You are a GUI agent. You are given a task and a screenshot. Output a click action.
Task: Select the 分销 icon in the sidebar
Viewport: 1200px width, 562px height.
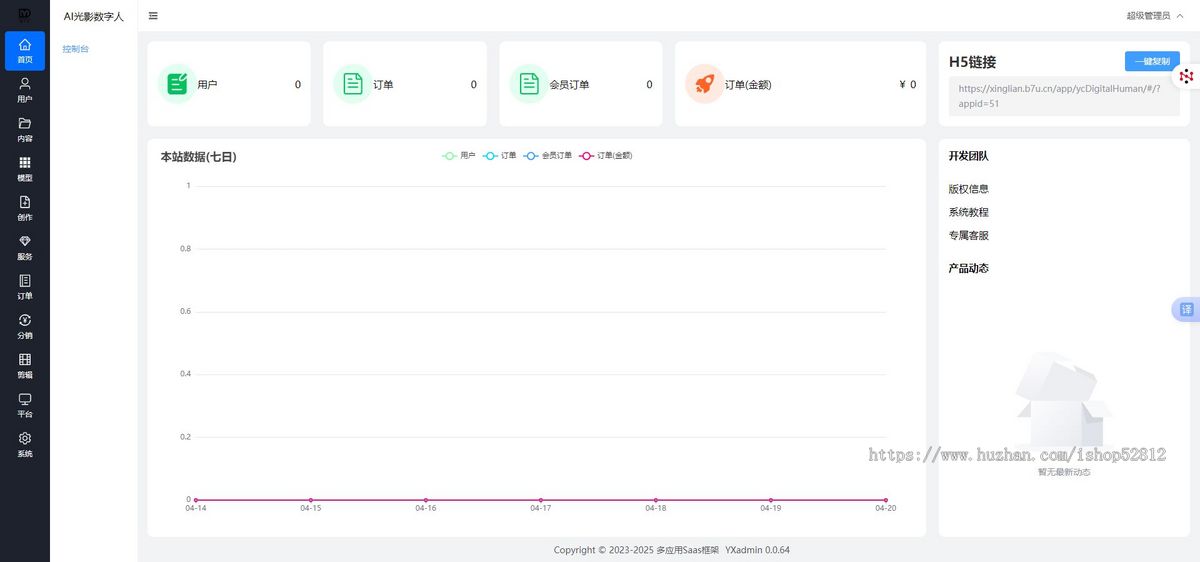[x=25, y=327]
